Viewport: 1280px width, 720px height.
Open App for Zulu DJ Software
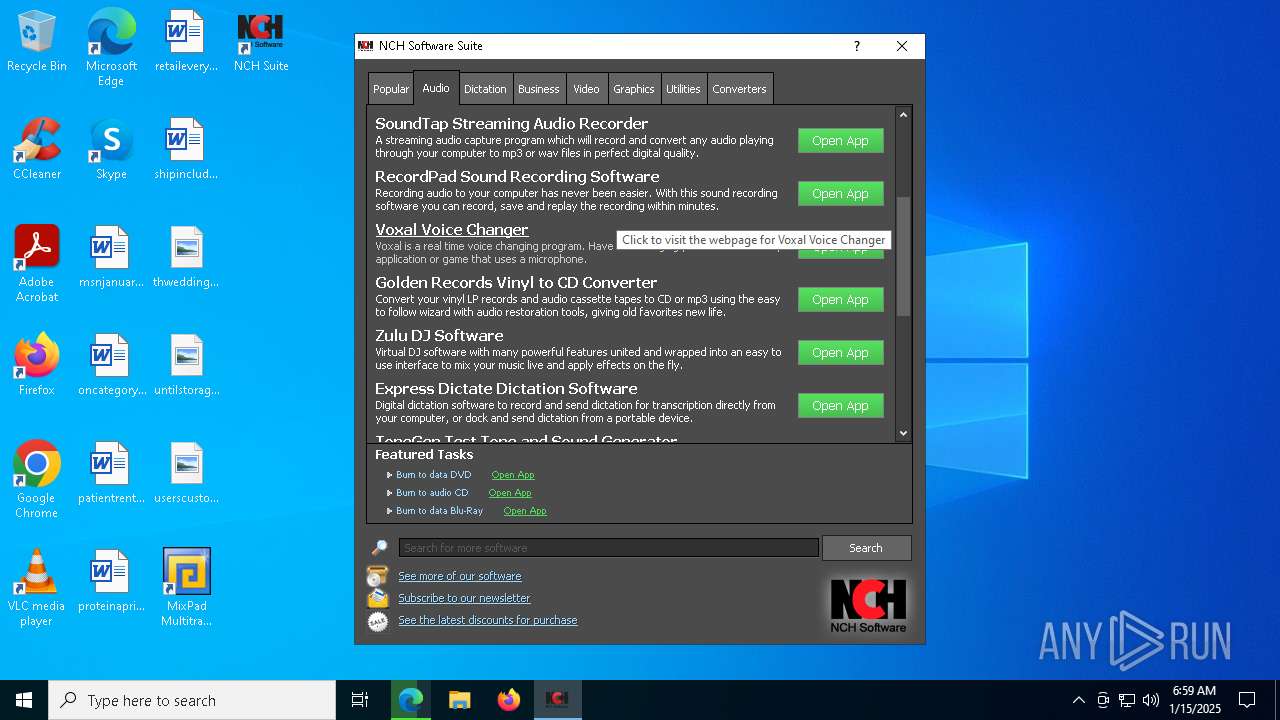coord(840,353)
